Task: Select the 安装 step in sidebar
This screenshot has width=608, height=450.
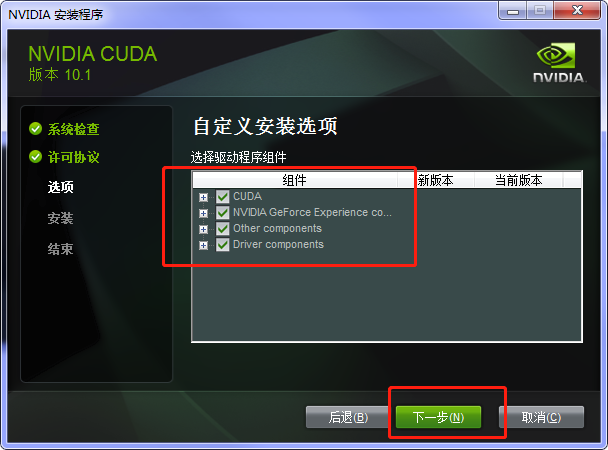Action: 60,218
